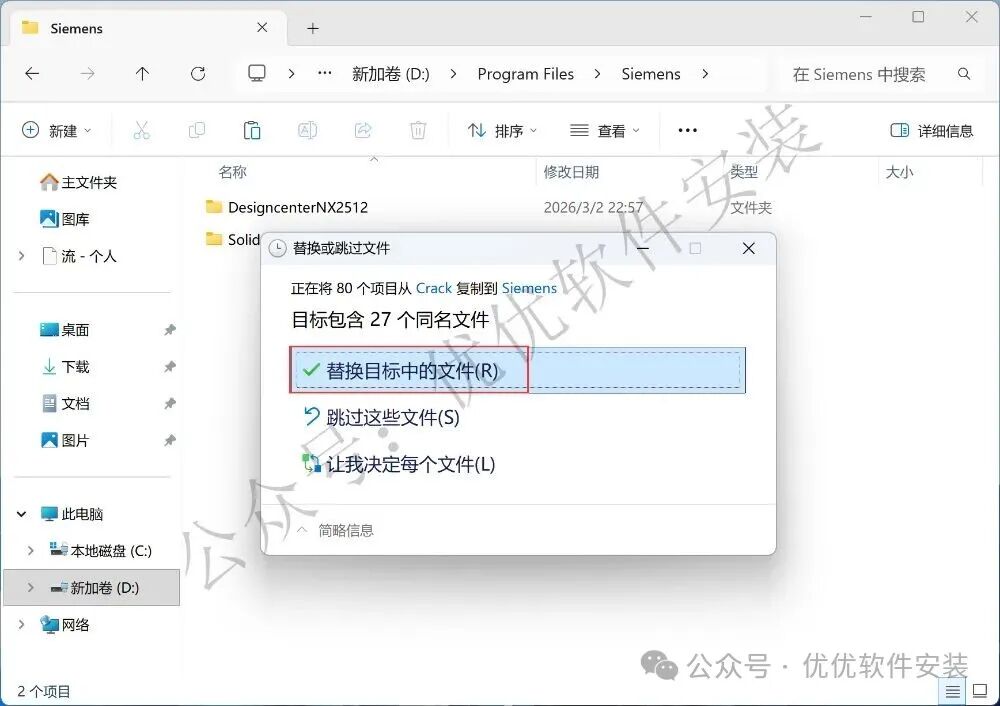
Task: Sort by 名称 column header
Action: coord(232,172)
